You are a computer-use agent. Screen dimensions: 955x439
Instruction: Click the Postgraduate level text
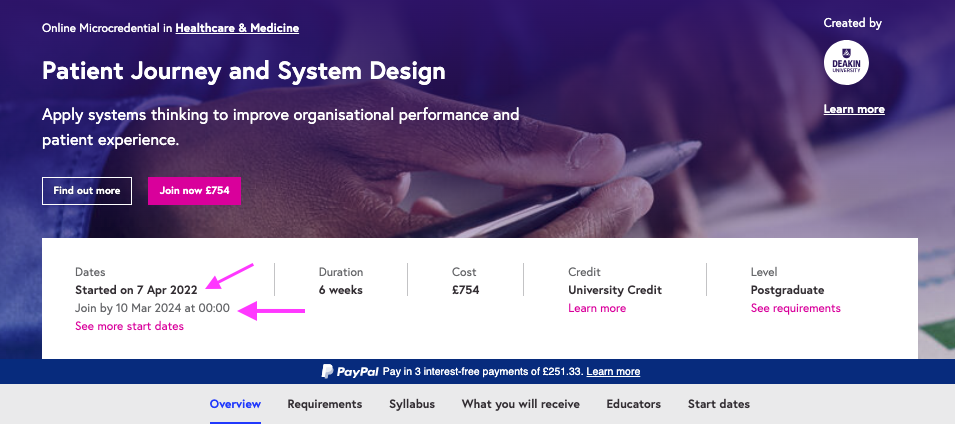point(787,290)
